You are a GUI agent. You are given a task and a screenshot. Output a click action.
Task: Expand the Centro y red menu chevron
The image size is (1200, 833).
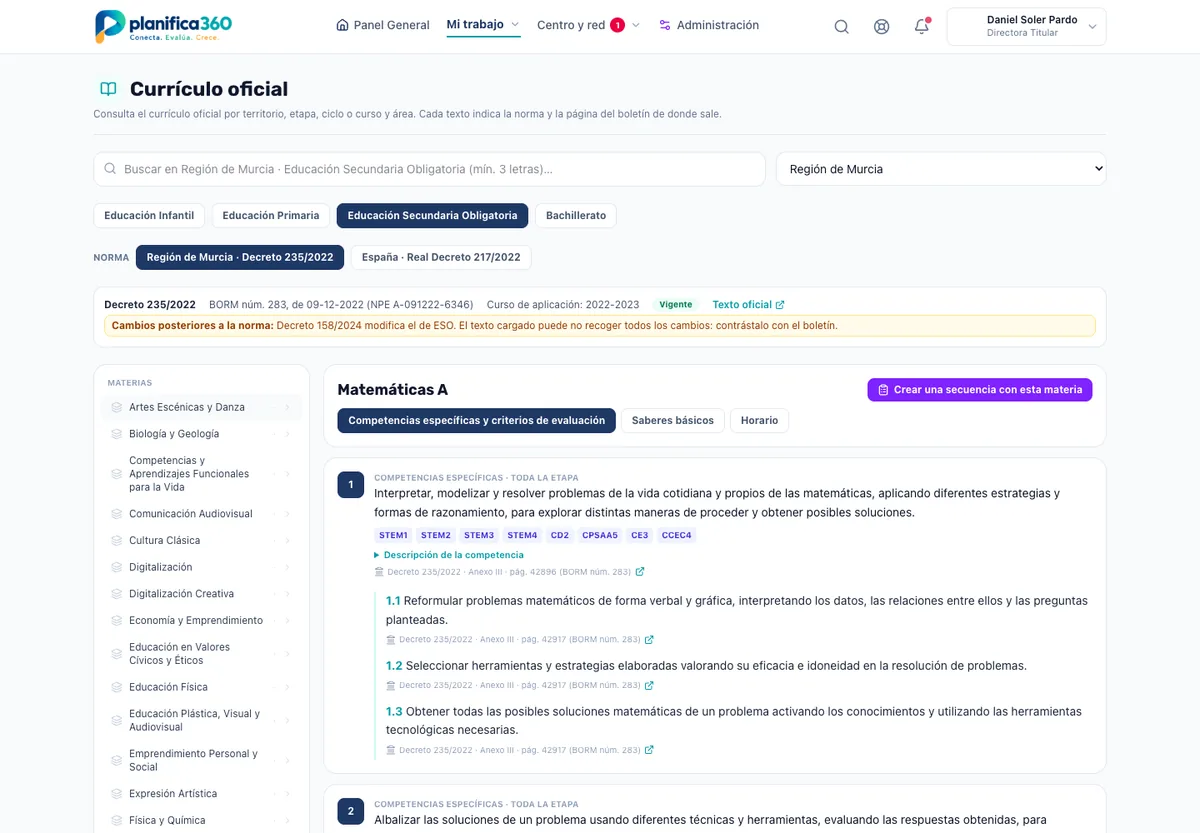pyautogui.click(x=636, y=25)
